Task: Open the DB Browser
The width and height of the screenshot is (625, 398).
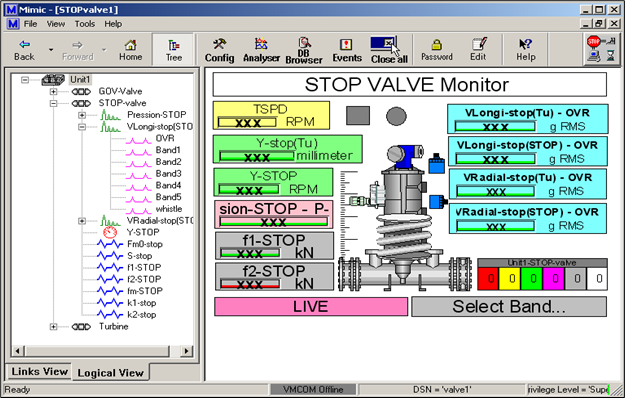Action: [304, 50]
